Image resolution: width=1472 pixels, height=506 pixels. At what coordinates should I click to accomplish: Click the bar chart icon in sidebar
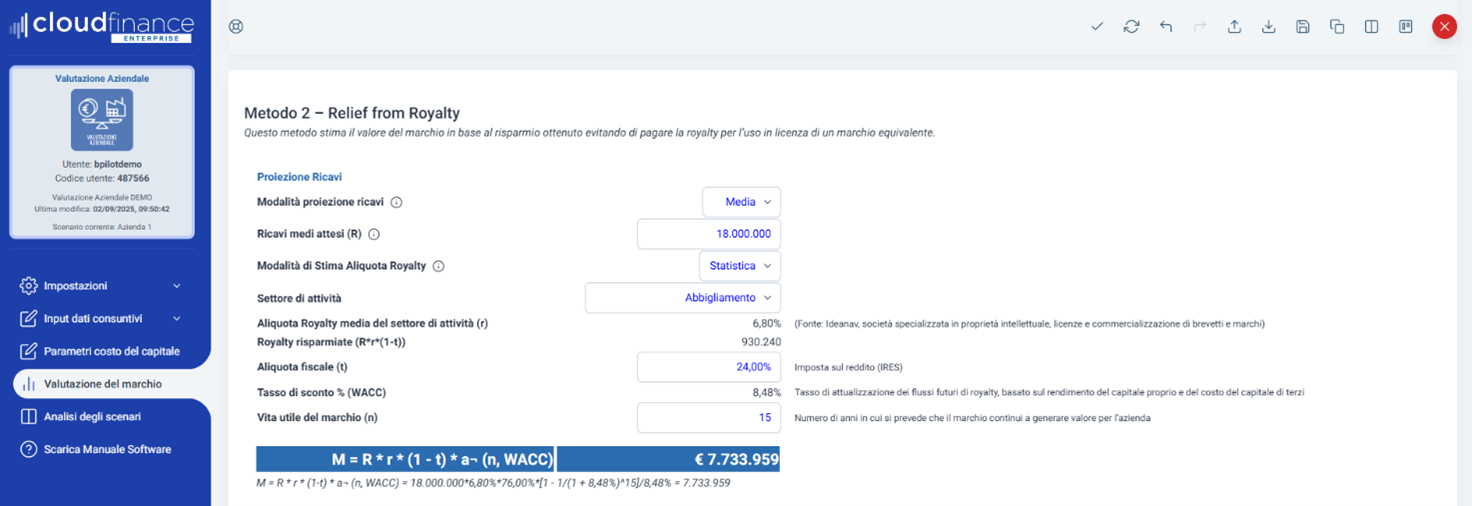(28, 384)
